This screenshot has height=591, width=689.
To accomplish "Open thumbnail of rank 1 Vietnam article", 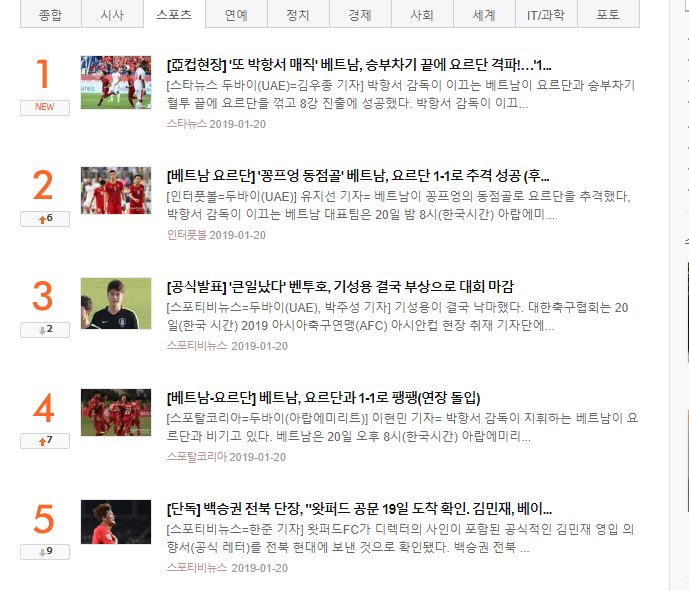I will point(116,82).
